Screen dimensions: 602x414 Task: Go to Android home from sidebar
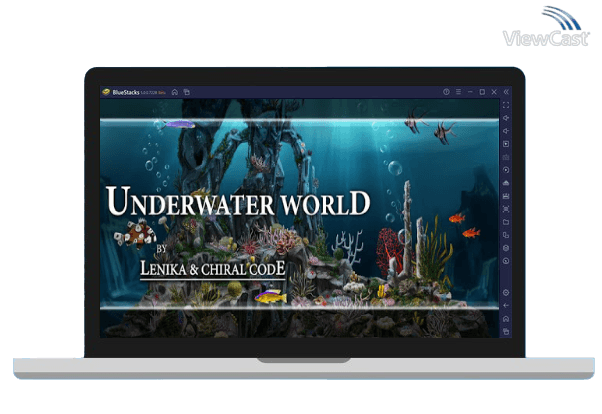point(506,319)
